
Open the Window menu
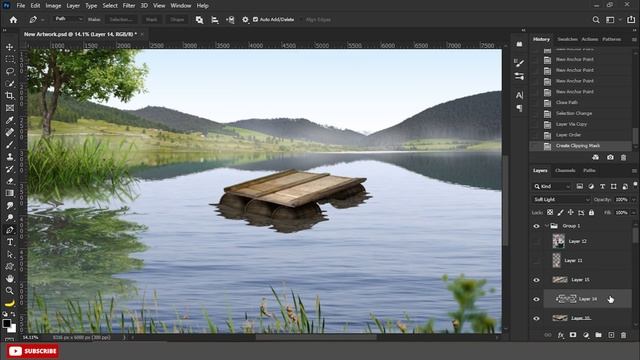[x=181, y=6]
